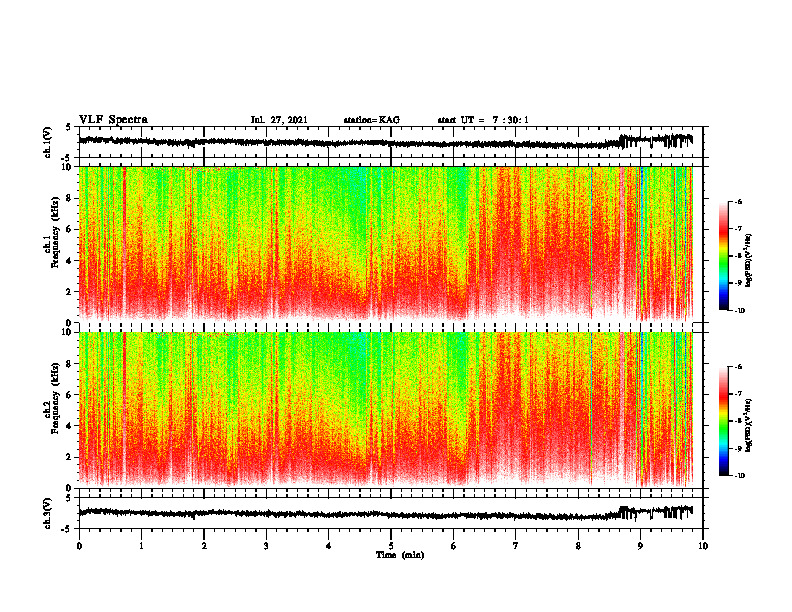Click inside the ch.2 spectrogram panel

391,410
